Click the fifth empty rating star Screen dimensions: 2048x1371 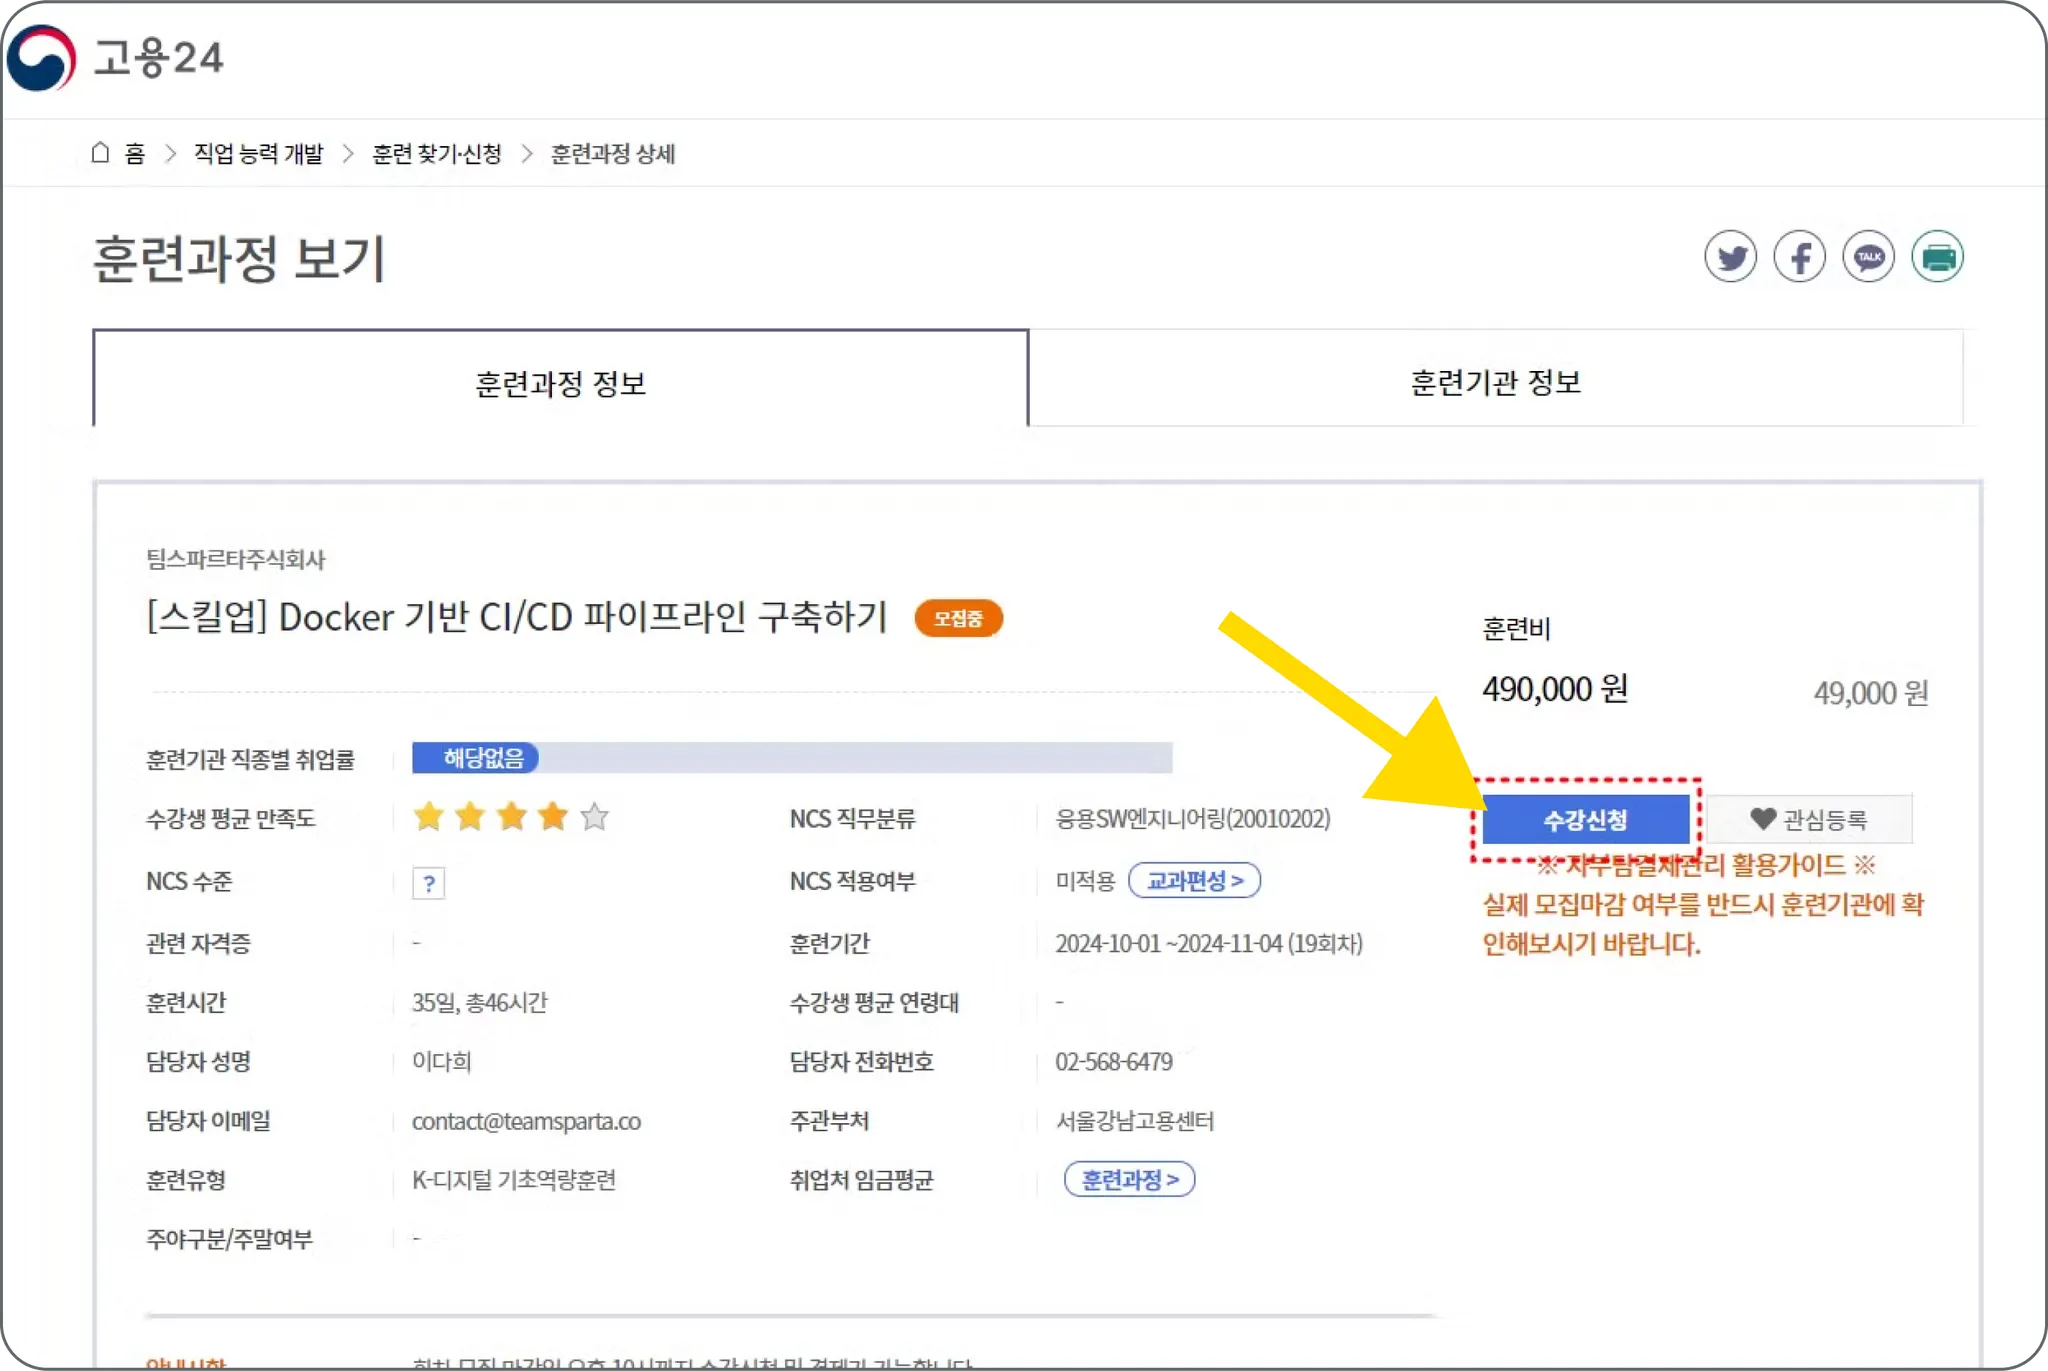tap(594, 817)
